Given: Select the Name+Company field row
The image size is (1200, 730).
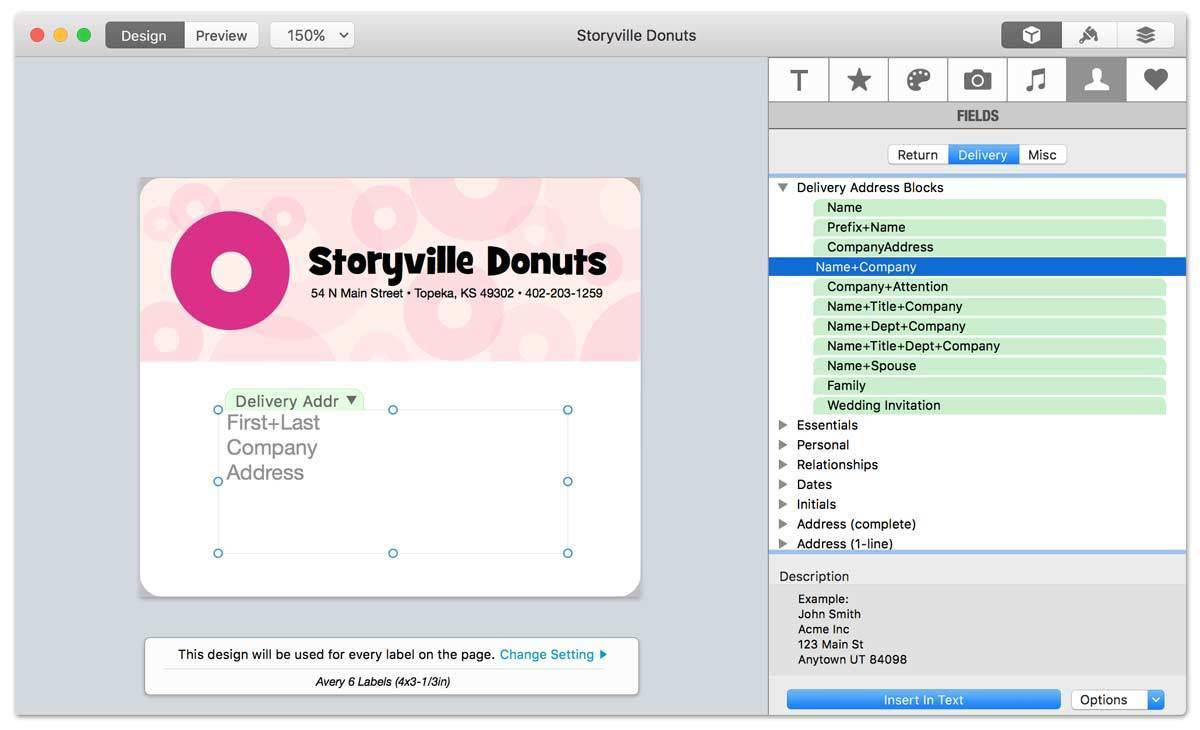Looking at the screenshot, I should click(x=977, y=267).
